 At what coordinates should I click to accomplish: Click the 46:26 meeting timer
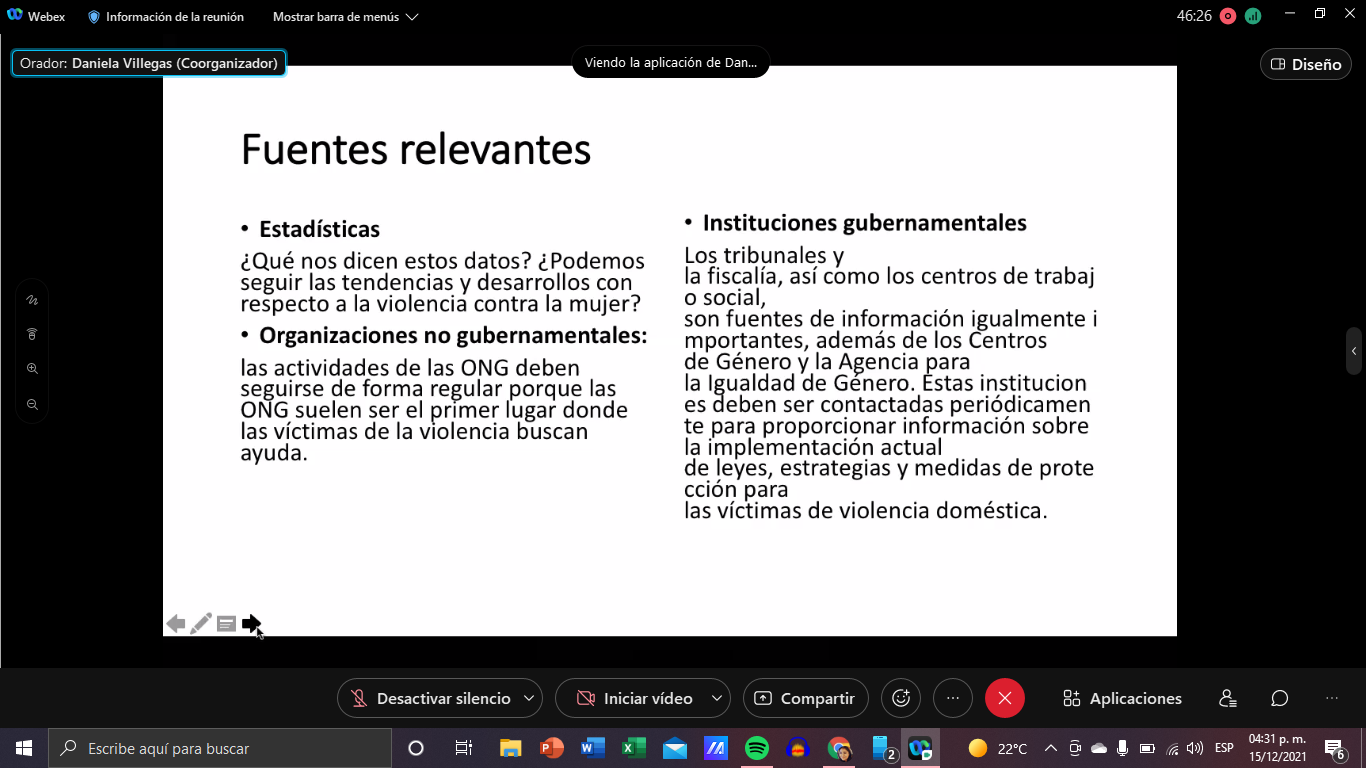point(1194,16)
